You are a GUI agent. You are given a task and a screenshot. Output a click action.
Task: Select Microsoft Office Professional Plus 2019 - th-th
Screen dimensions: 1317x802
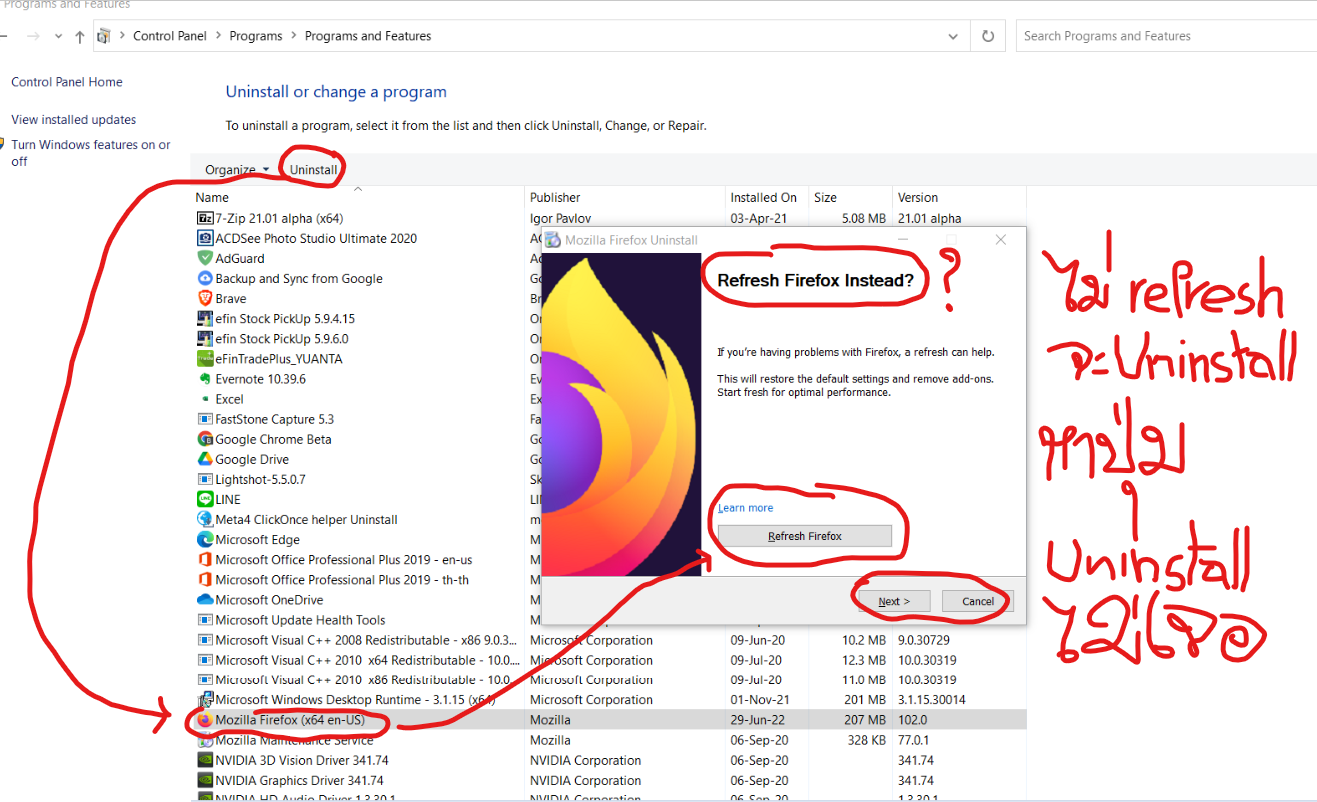coord(342,580)
